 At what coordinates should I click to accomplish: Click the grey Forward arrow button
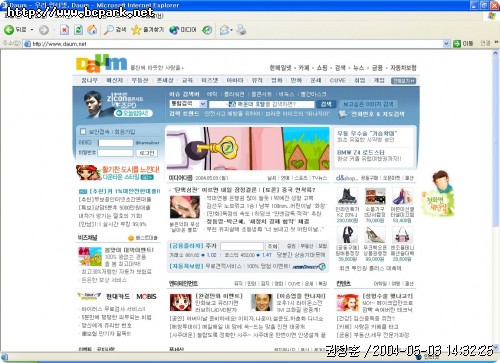(x=44, y=30)
